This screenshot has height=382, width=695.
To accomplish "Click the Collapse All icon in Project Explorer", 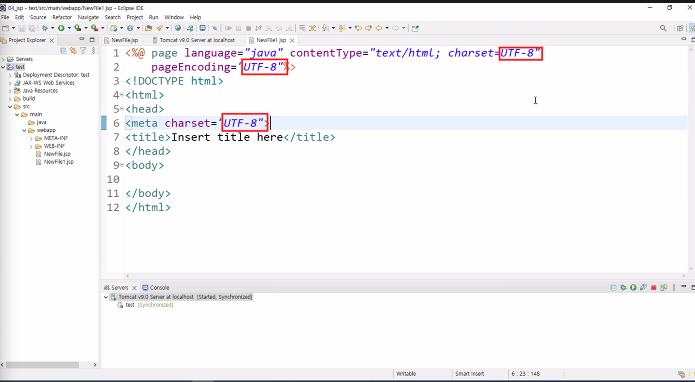I will pyautogui.click(x=63, y=51).
